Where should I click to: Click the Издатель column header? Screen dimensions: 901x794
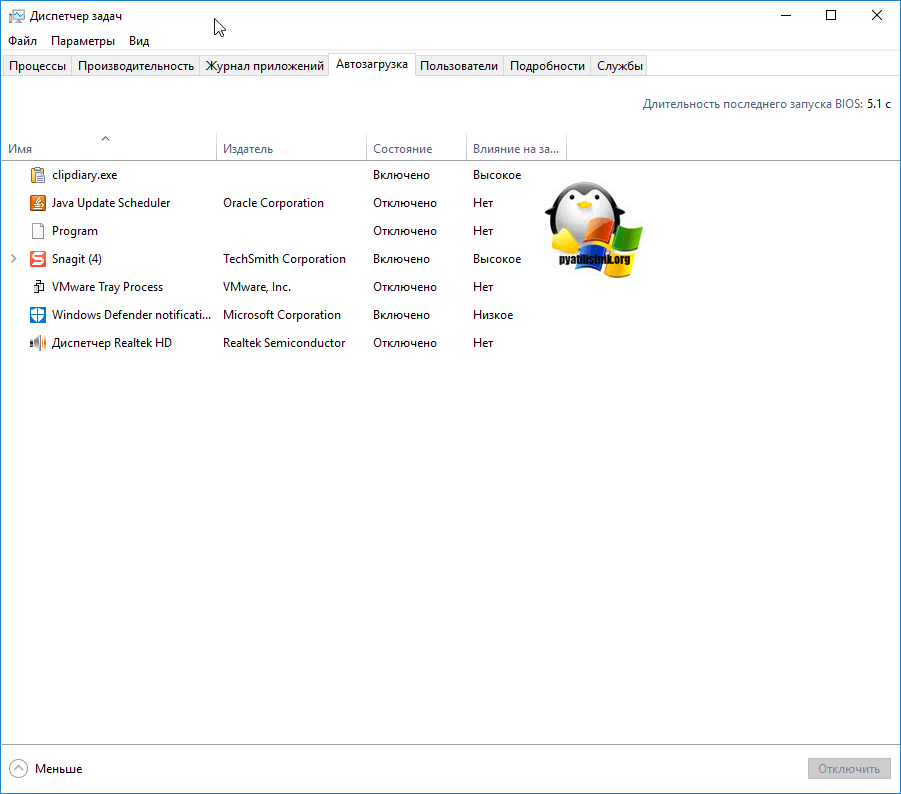[x=248, y=149]
